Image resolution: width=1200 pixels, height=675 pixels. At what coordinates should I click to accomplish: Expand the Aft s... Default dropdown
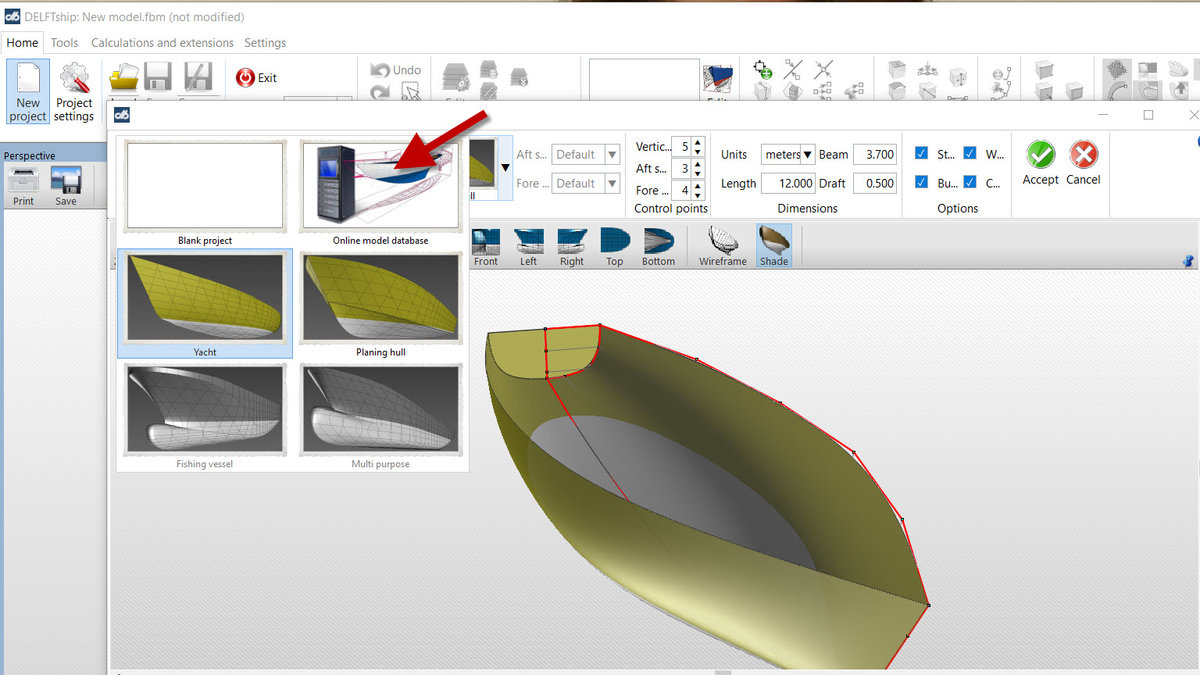pos(586,155)
